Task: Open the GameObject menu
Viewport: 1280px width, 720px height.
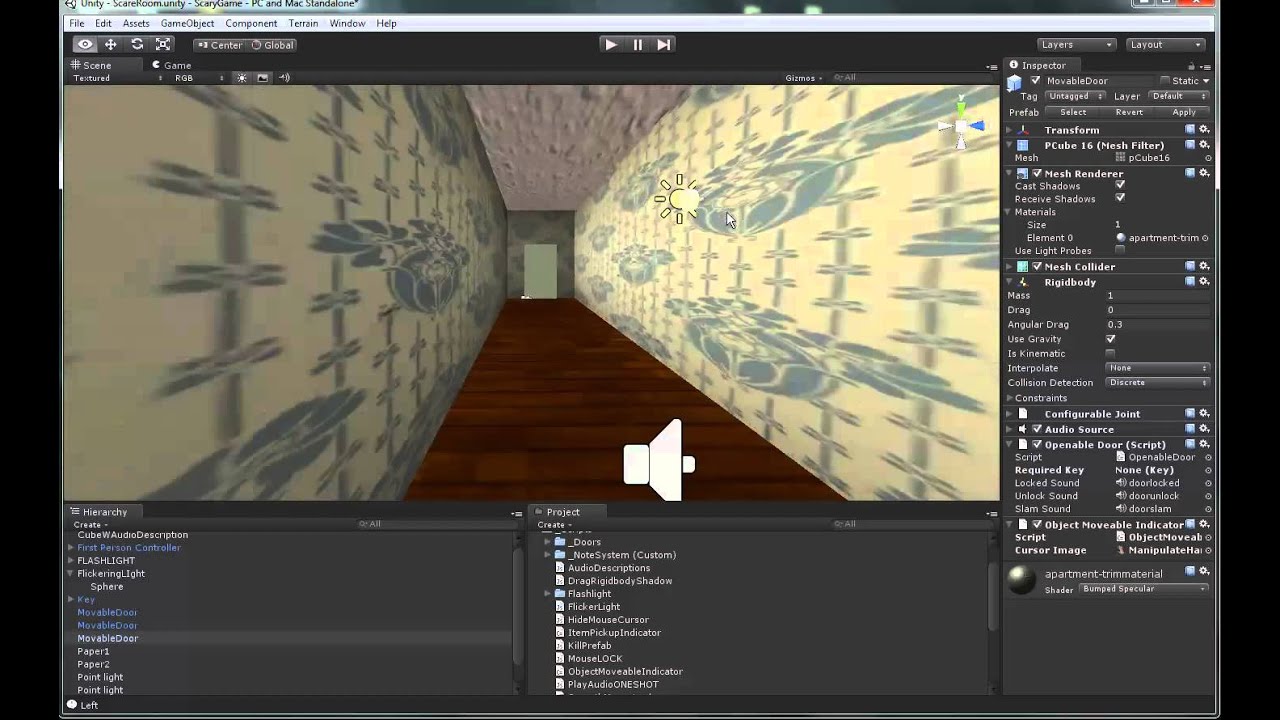Action: tap(187, 23)
